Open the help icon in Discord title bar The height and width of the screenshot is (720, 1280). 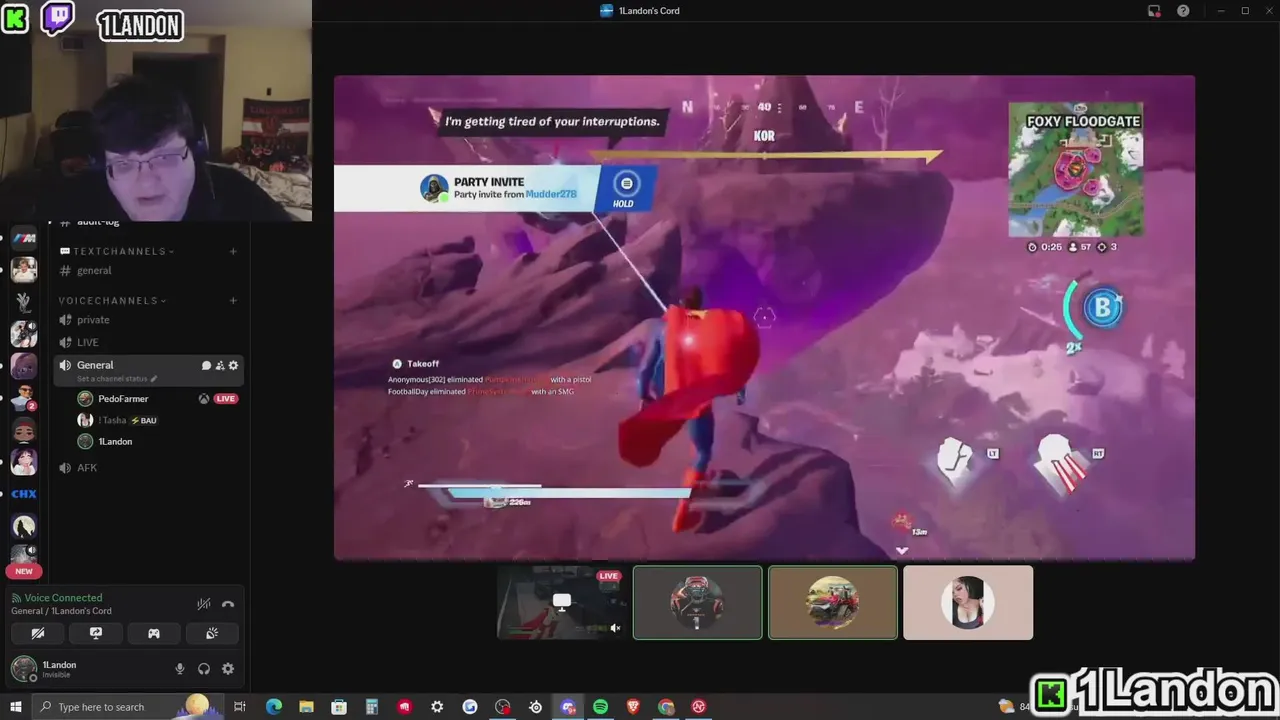[x=1183, y=11]
